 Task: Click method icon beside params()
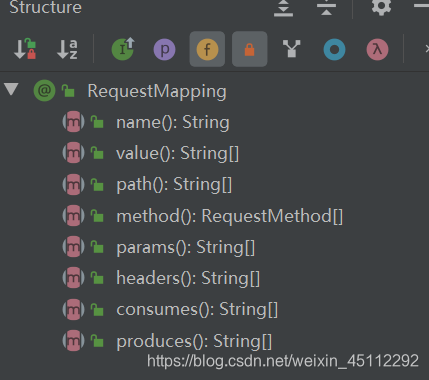pos(73,247)
